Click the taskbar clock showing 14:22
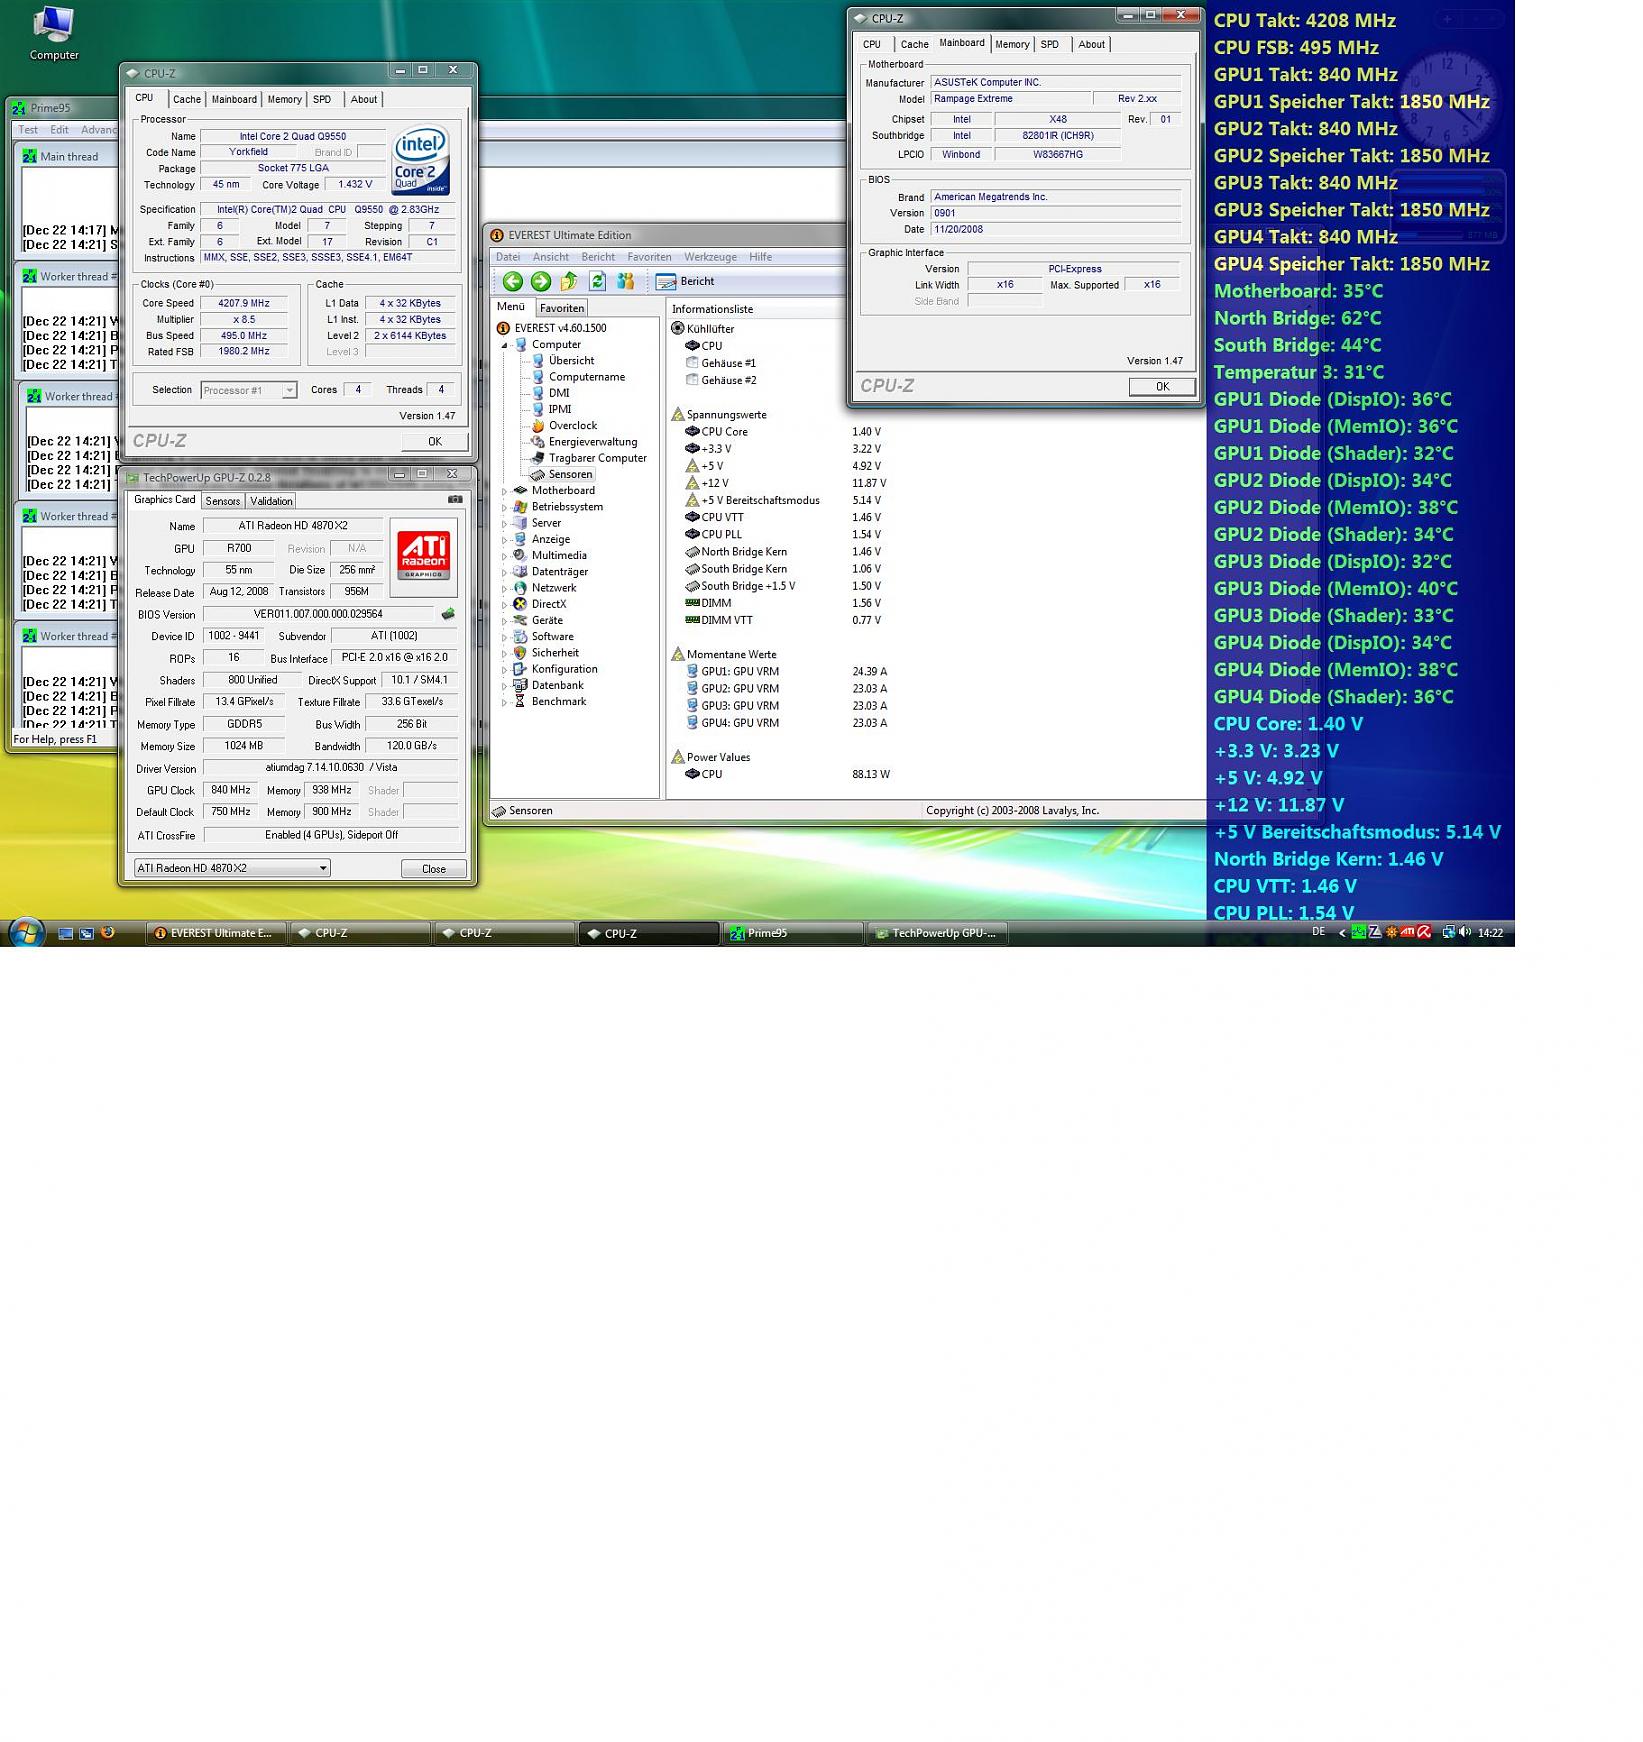 pos(1490,933)
